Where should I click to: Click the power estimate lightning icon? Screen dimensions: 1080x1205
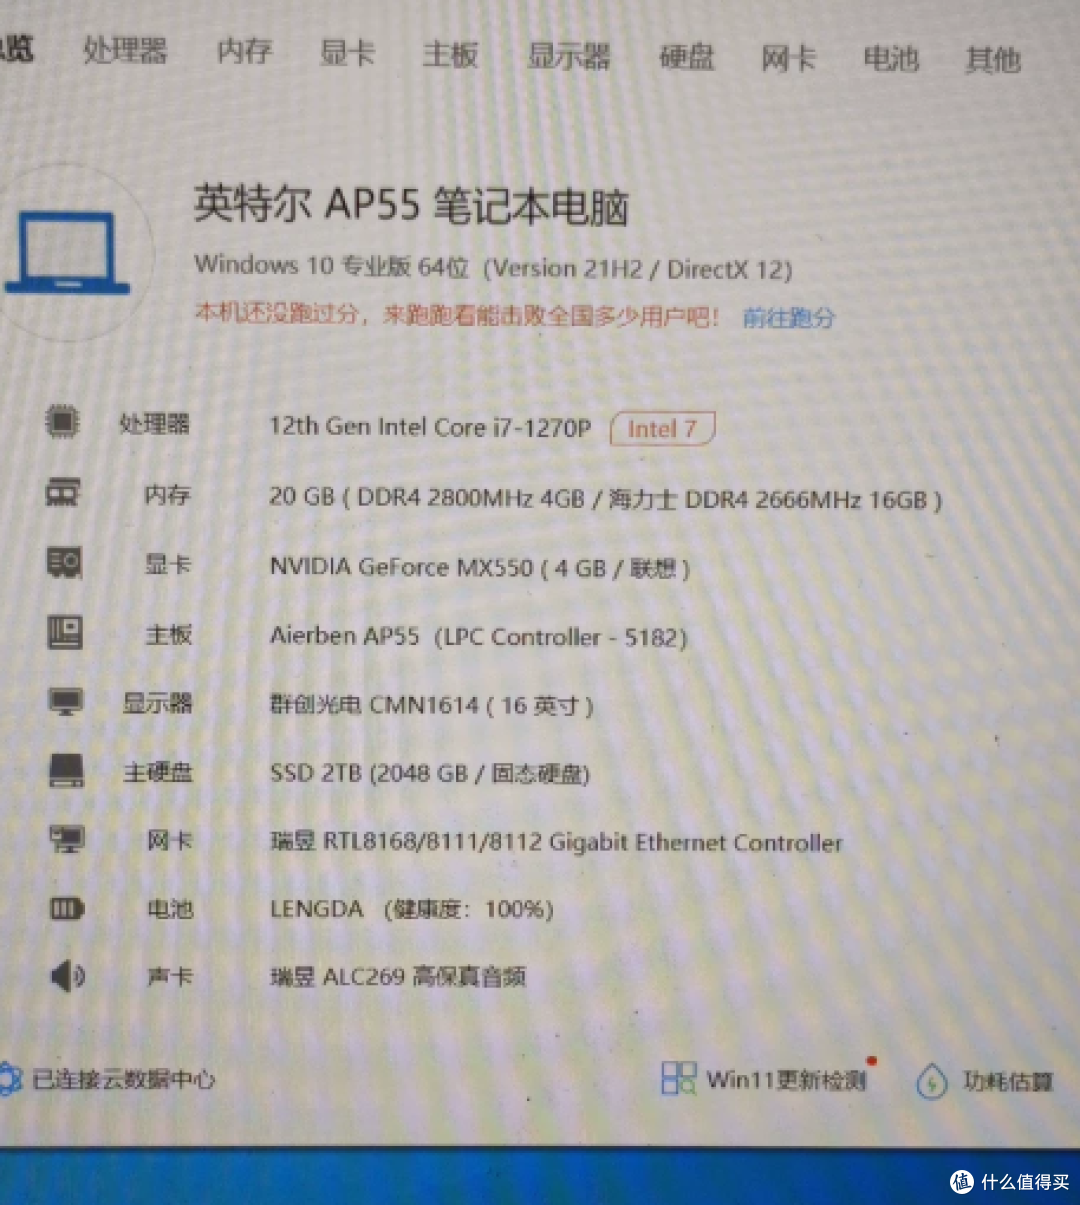point(932,1082)
